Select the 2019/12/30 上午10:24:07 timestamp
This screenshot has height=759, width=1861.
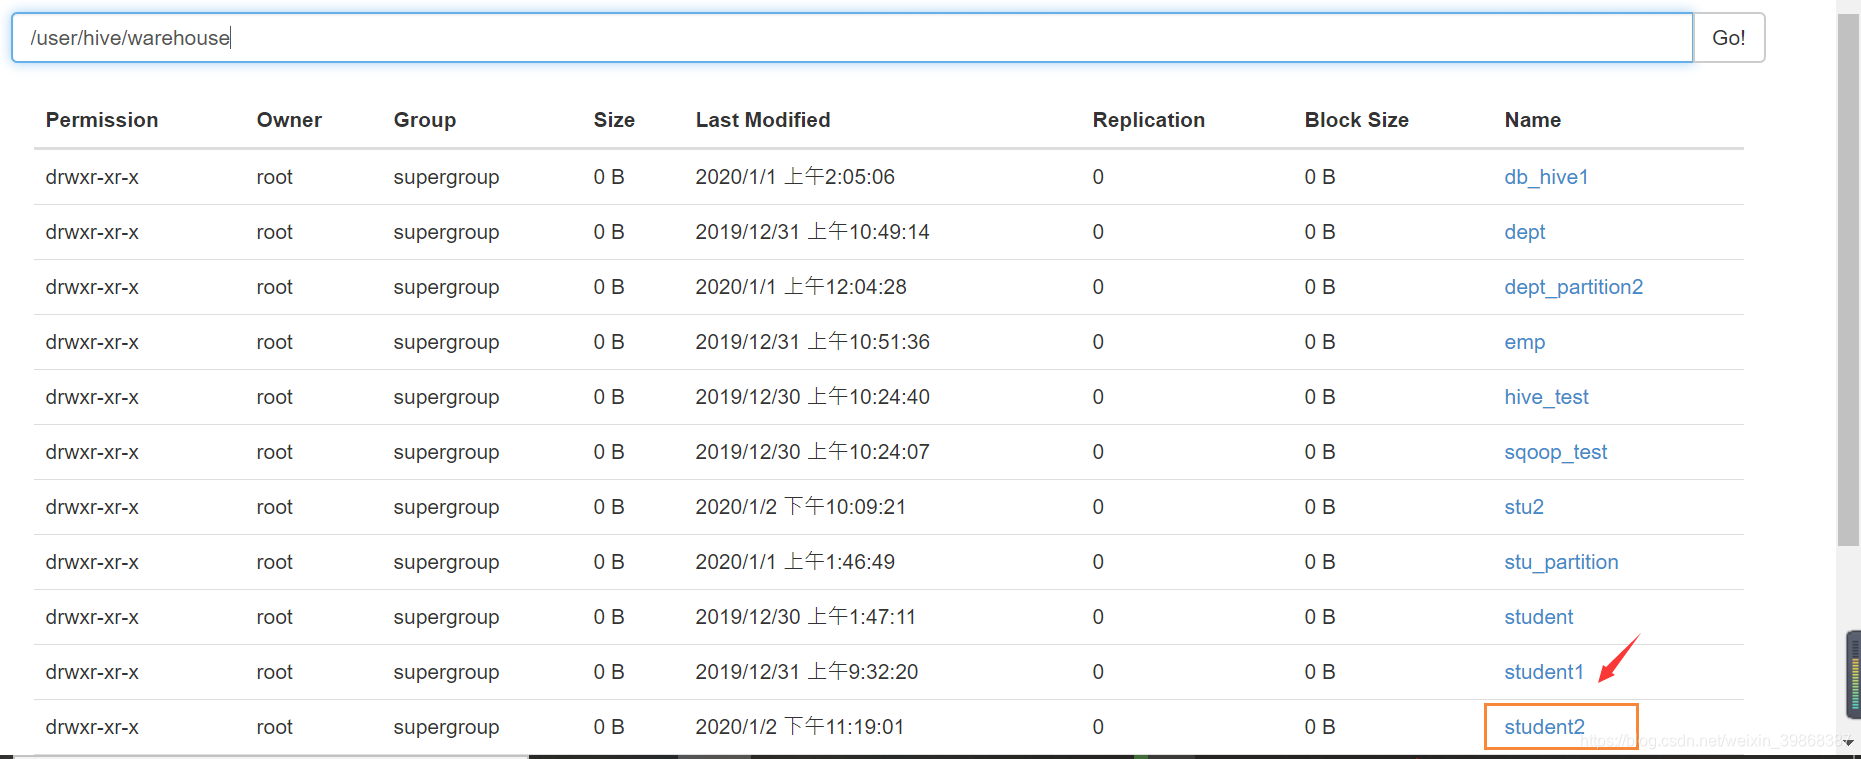pos(813,452)
